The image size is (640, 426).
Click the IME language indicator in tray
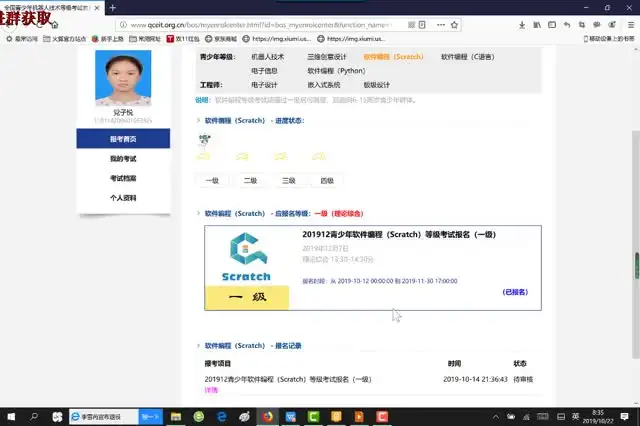click(x=576, y=417)
